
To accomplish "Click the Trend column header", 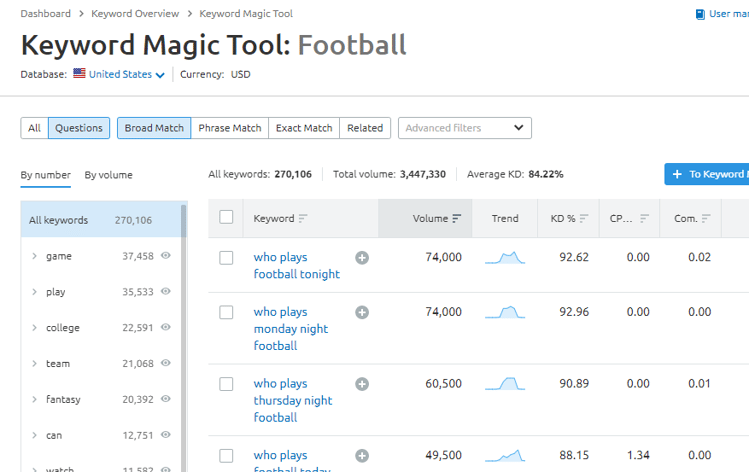I will (x=505, y=218).
